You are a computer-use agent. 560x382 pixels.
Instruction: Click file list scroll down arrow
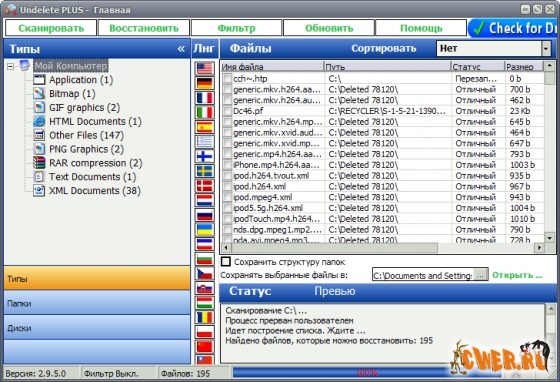click(x=550, y=237)
